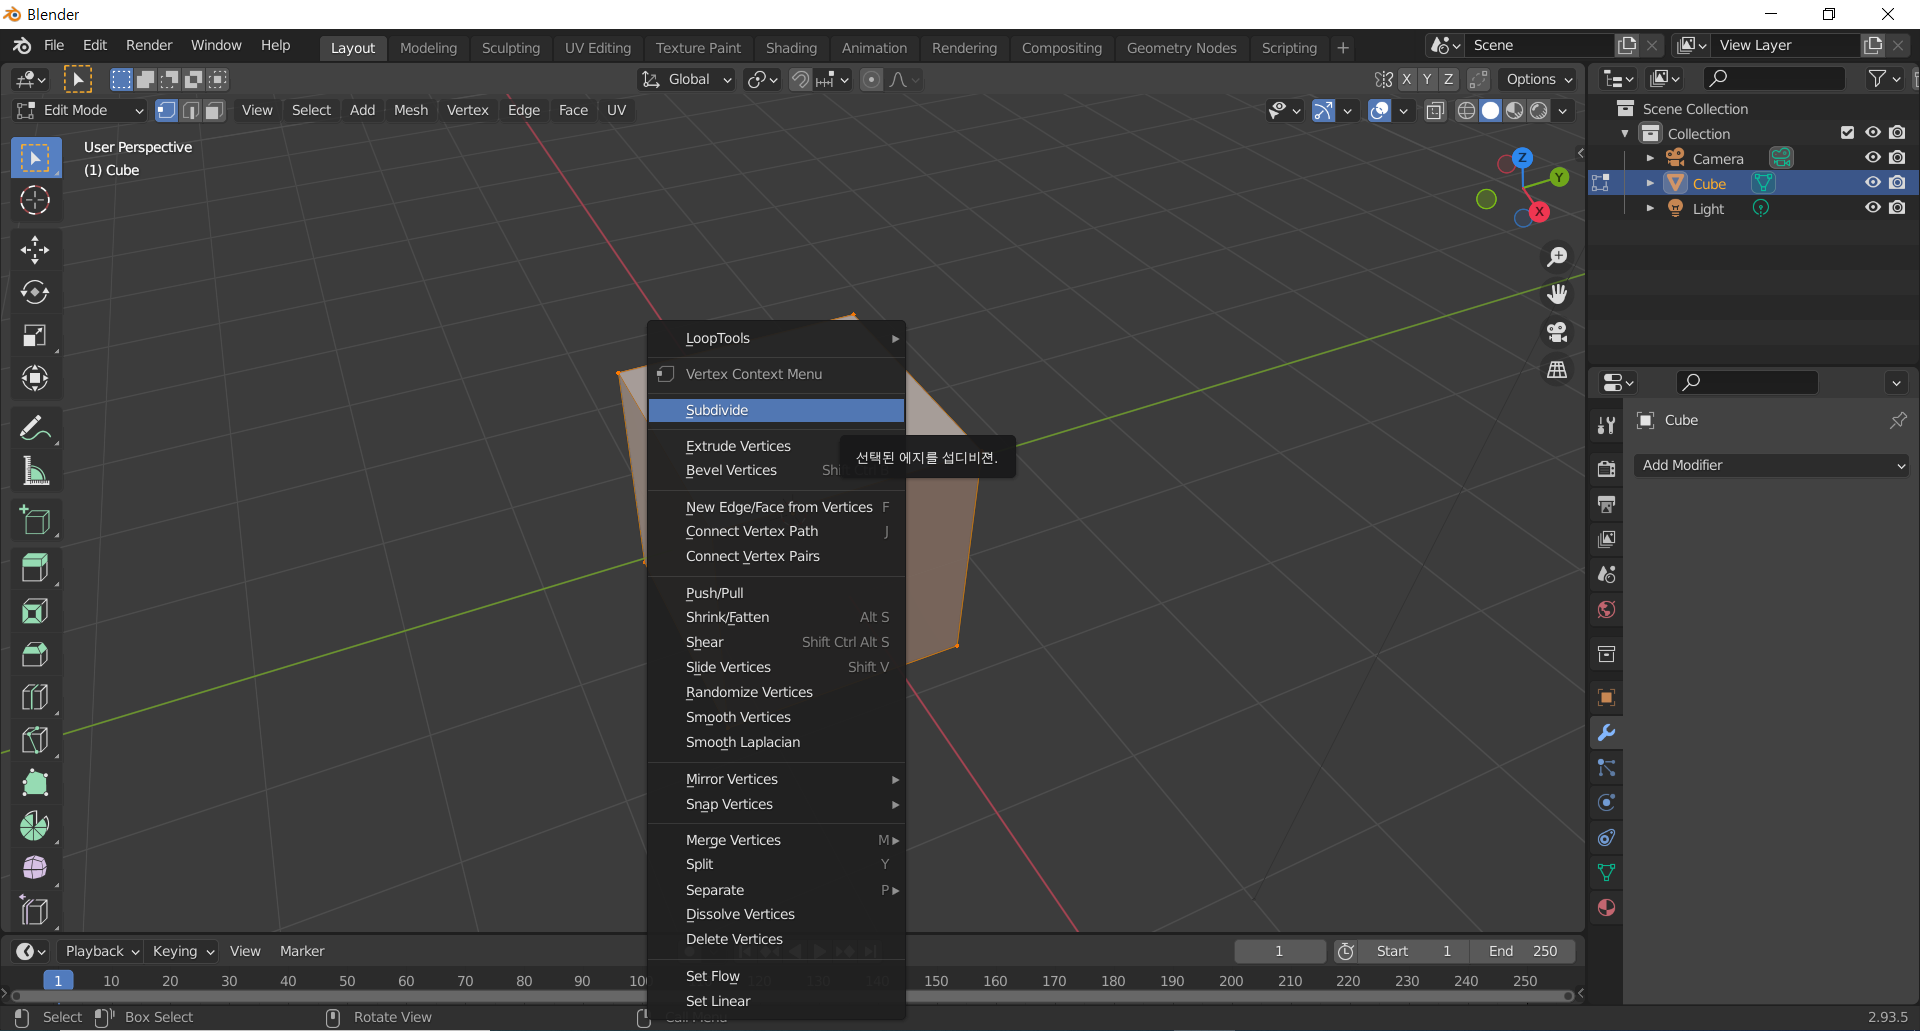Select the Smooth tool
The width and height of the screenshot is (1920, 1031).
tap(35, 868)
